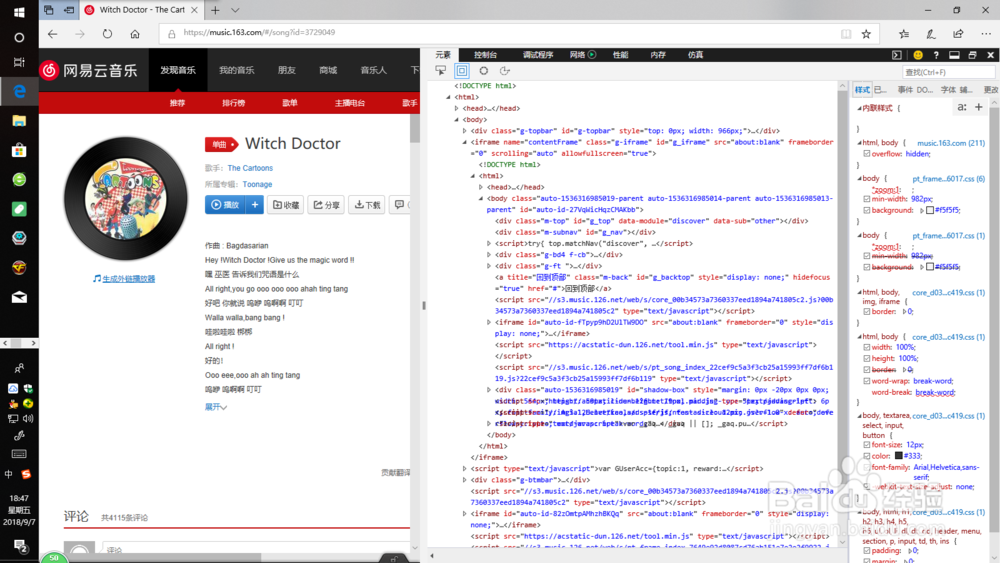
Task: Click the smiley feedback icon in DevTools
Action: pyautogui.click(x=918, y=55)
